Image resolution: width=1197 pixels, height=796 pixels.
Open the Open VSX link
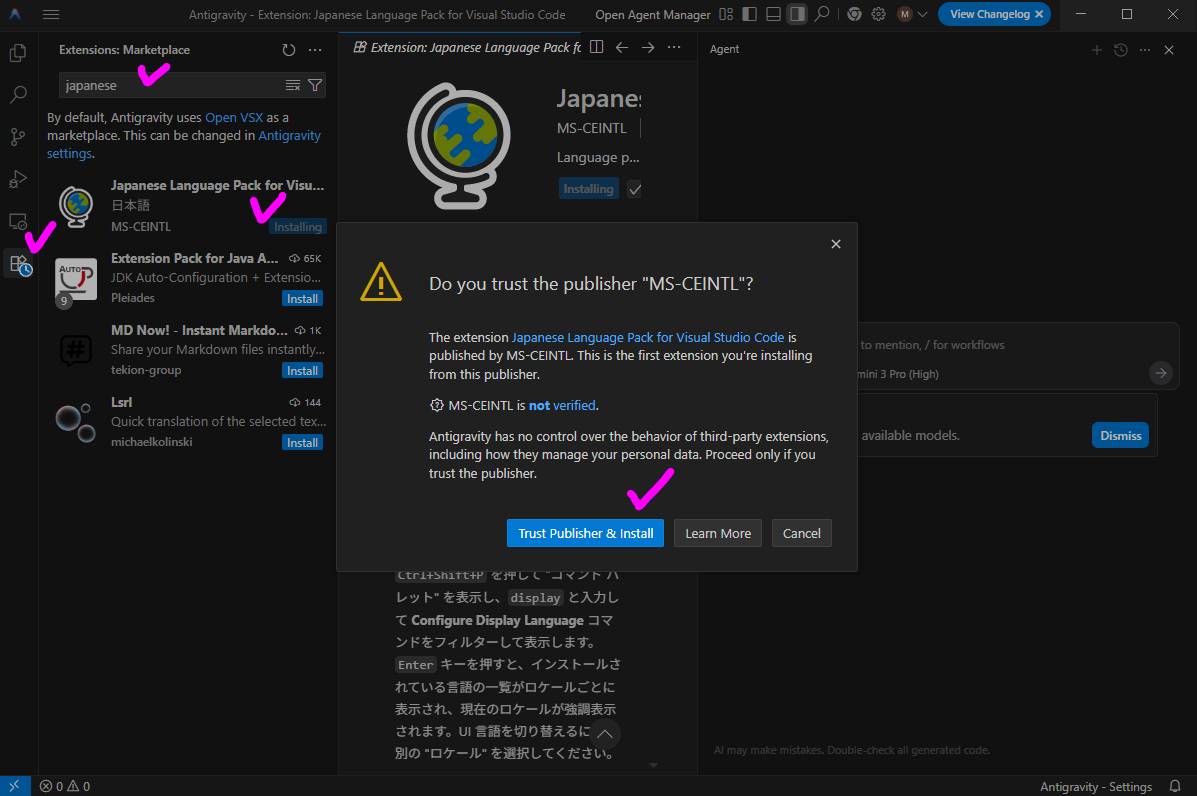tap(235, 118)
